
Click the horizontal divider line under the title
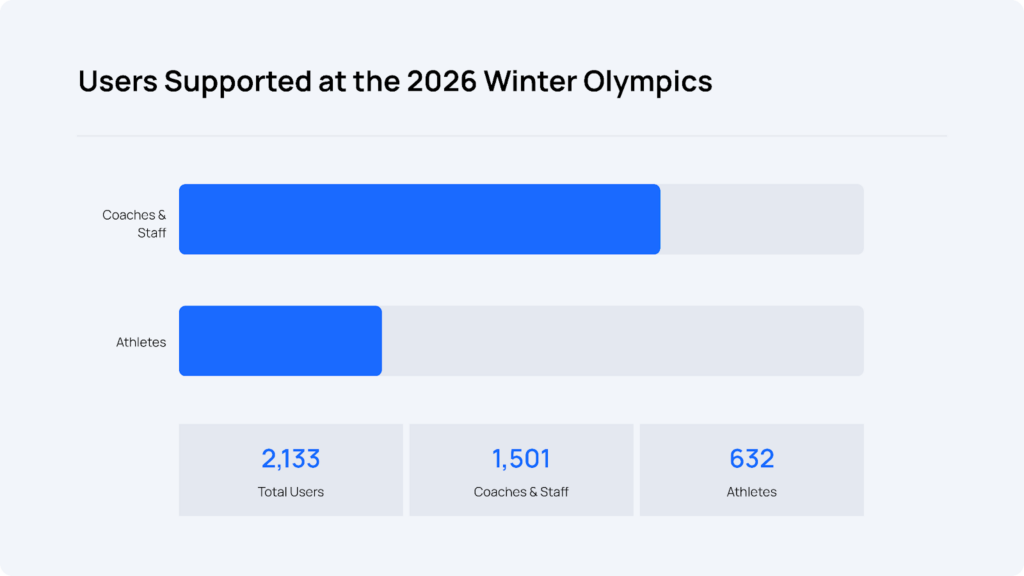tap(512, 136)
